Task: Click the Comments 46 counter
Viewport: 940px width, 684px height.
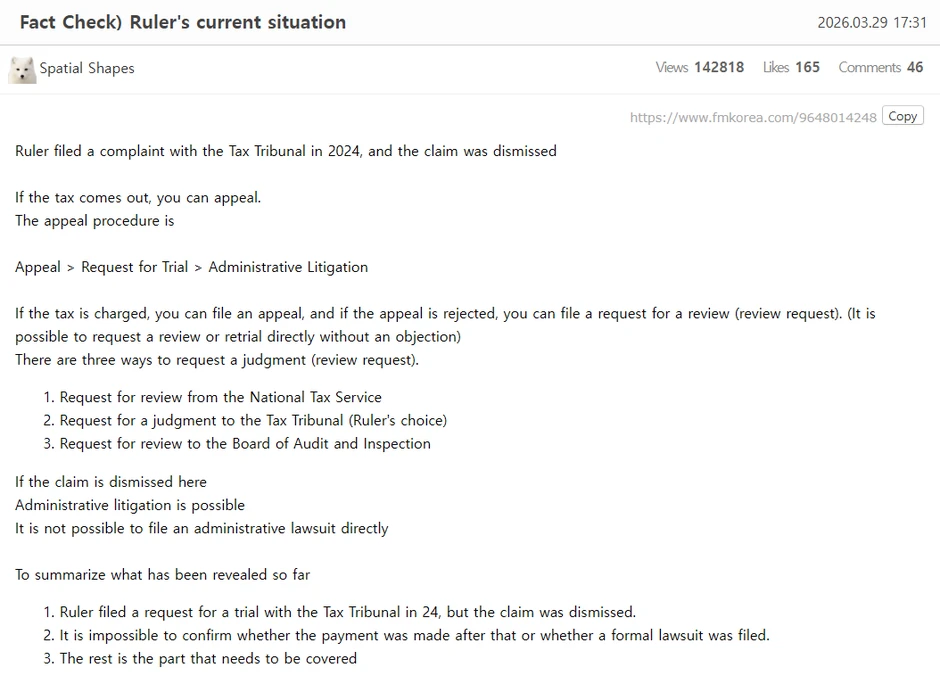Action: pyautogui.click(x=880, y=67)
